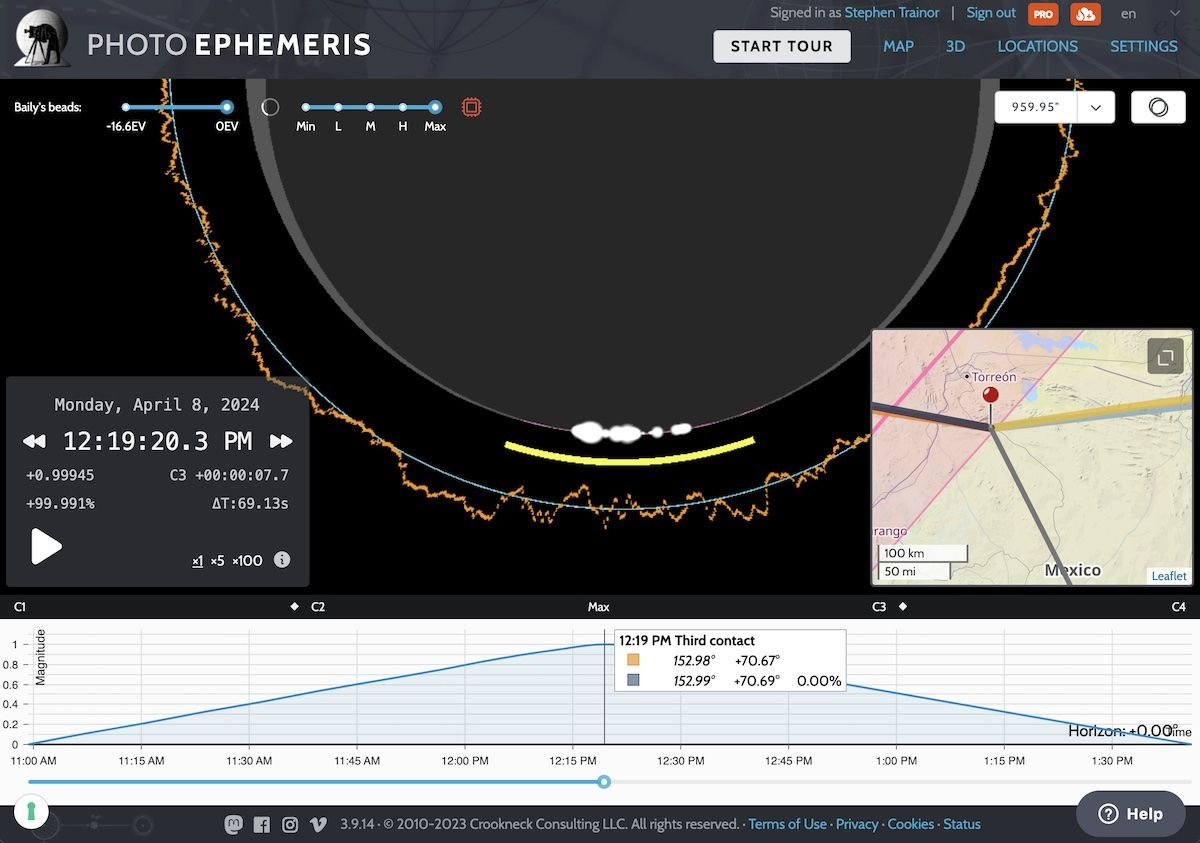
Task: Click the red GPU chip icon
Action: click(472, 107)
